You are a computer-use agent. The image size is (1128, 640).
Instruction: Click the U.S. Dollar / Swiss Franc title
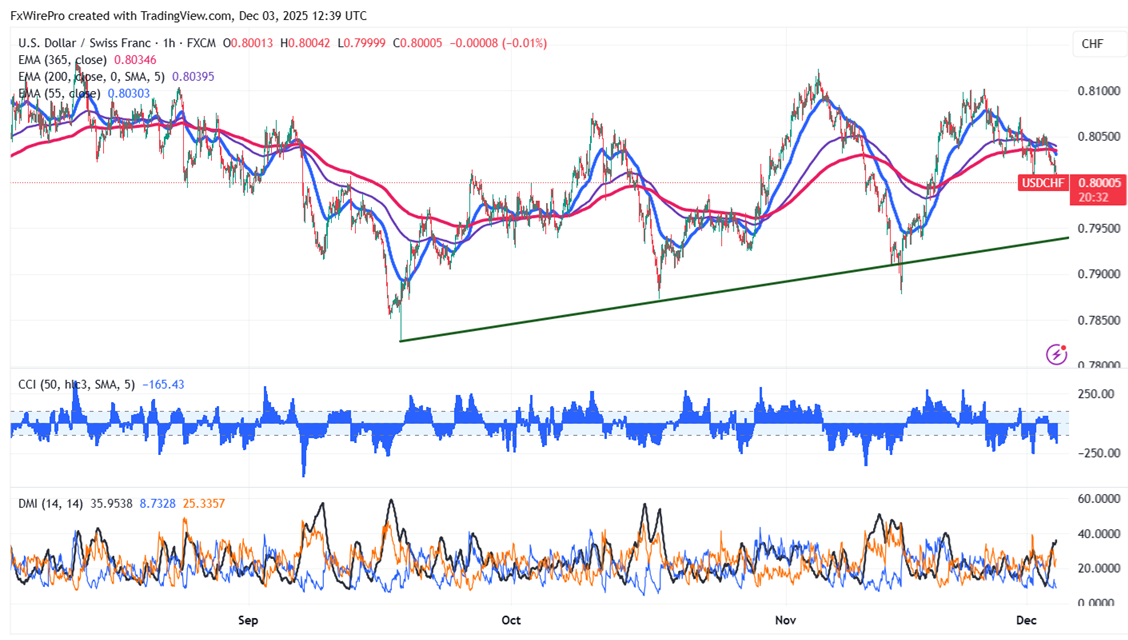pos(84,43)
